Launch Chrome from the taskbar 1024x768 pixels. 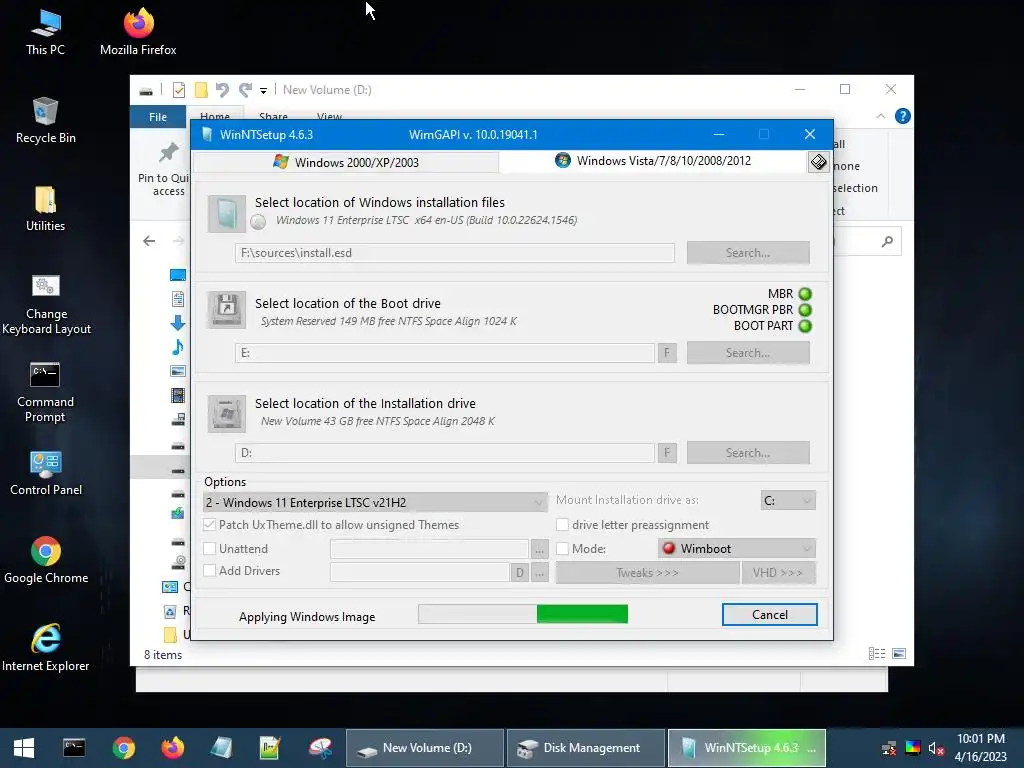pyautogui.click(x=123, y=748)
